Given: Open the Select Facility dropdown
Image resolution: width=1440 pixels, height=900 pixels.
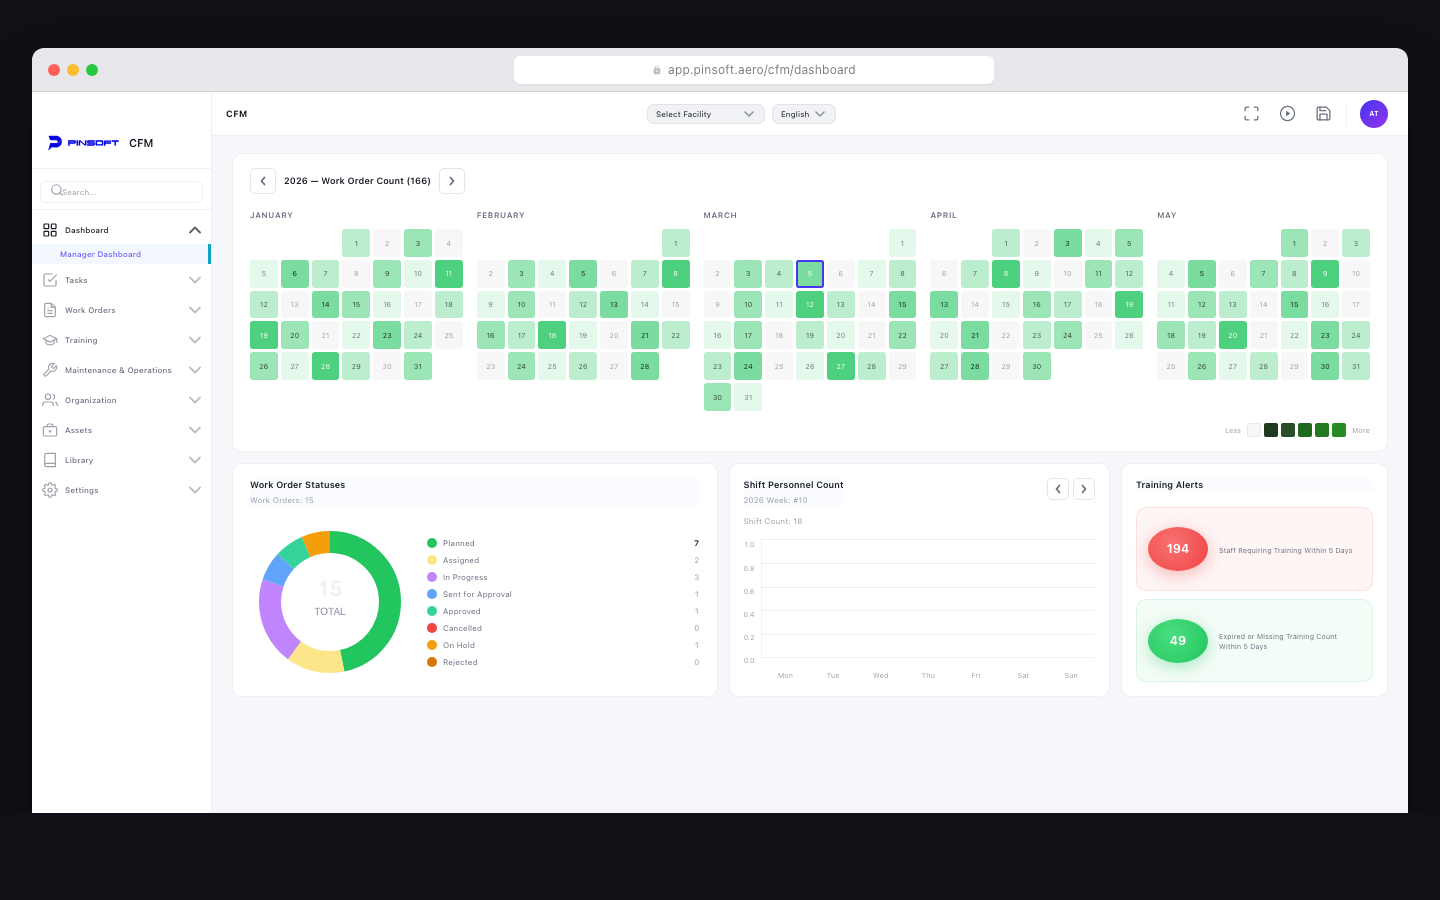Looking at the screenshot, I should (705, 114).
